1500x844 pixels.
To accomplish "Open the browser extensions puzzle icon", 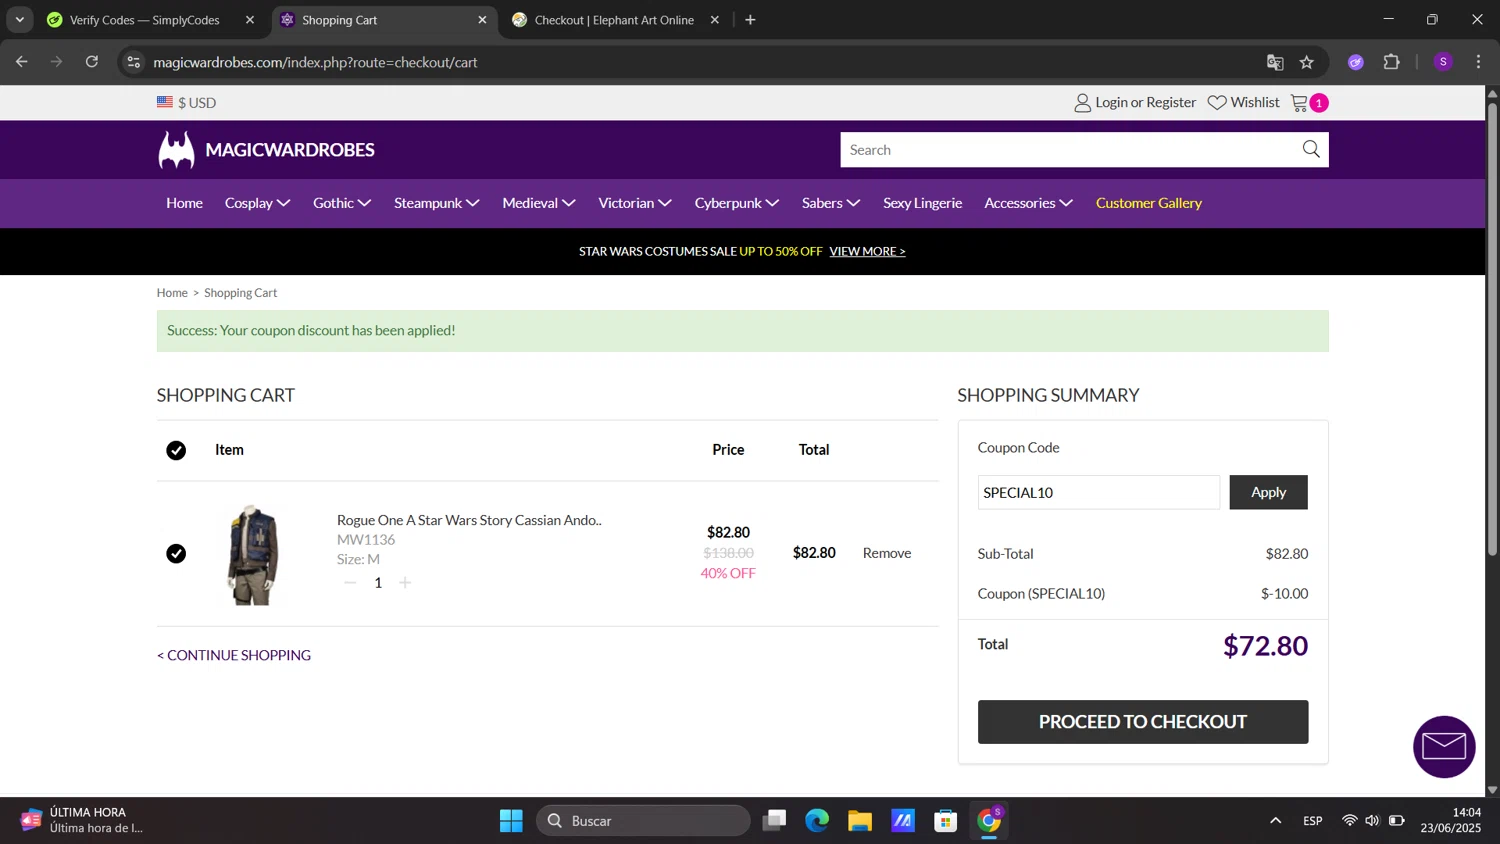I will tap(1391, 62).
